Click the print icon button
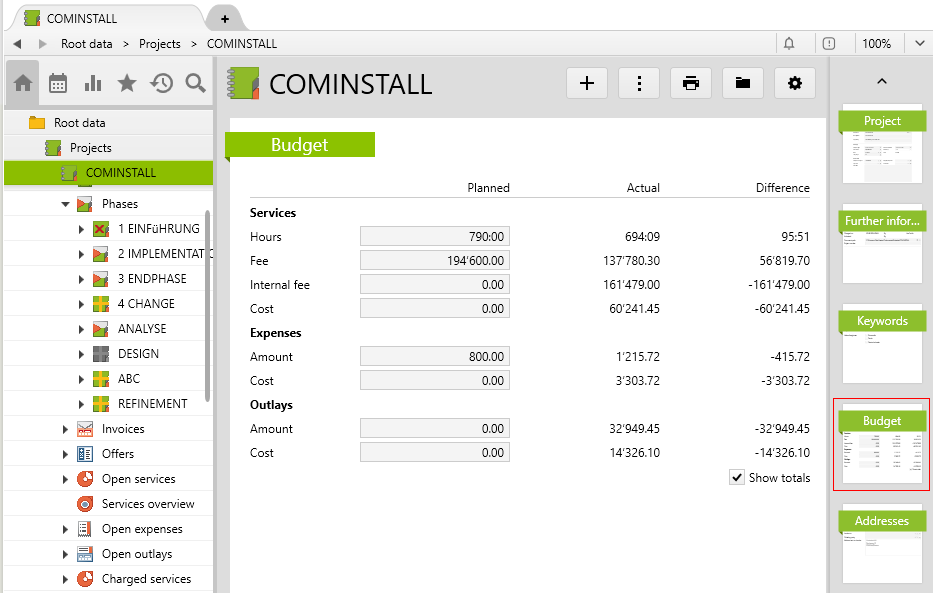The height and width of the screenshot is (593, 933). point(690,83)
